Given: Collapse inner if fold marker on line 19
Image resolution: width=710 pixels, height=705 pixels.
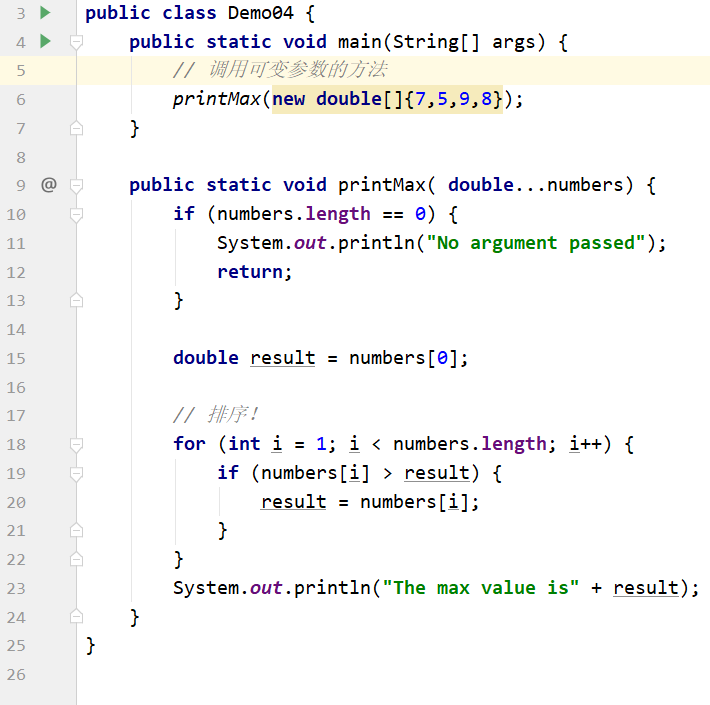Looking at the screenshot, I should click(x=76, y=473).
